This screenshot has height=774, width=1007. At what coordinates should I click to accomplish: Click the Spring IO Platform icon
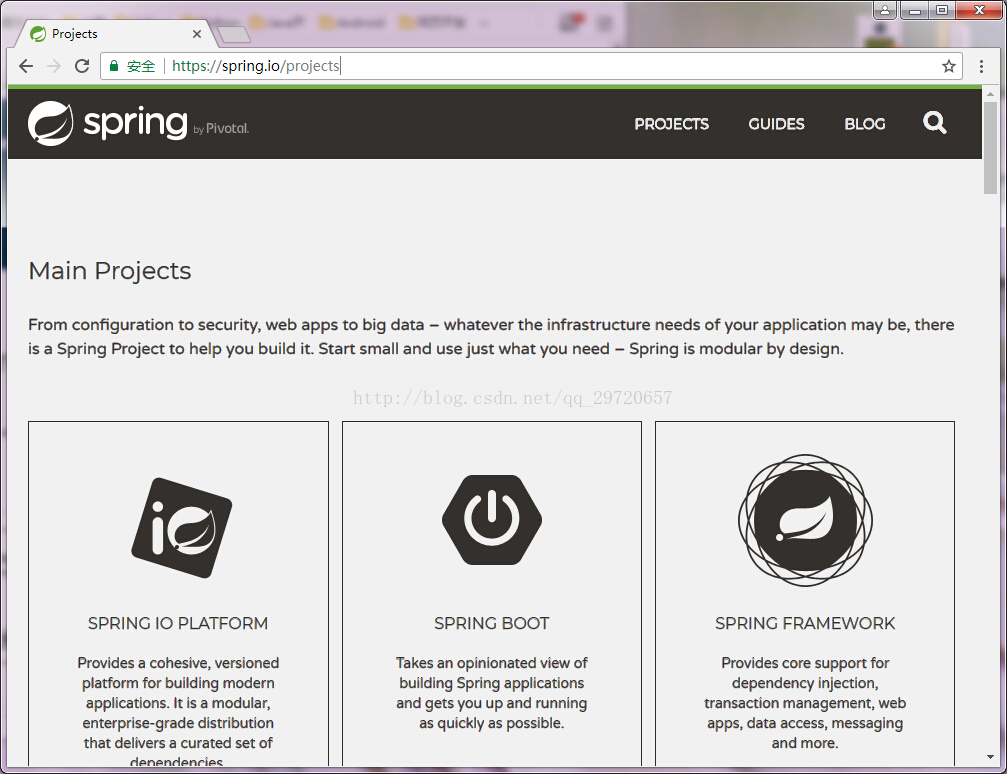pyautogui.click(x=182, y=527)
